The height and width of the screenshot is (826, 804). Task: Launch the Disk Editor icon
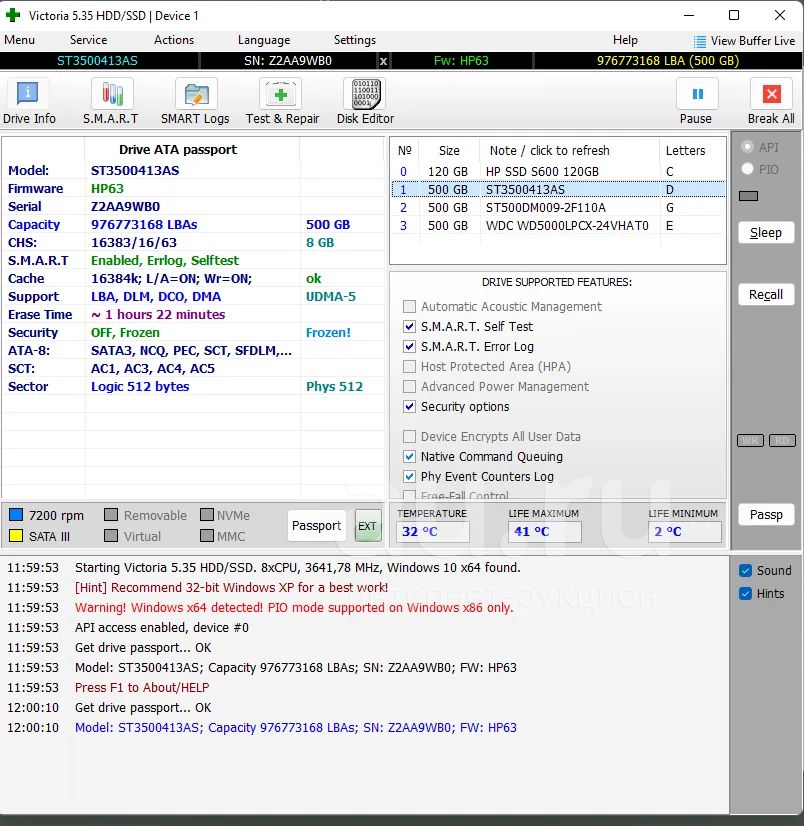coord(365,94)
